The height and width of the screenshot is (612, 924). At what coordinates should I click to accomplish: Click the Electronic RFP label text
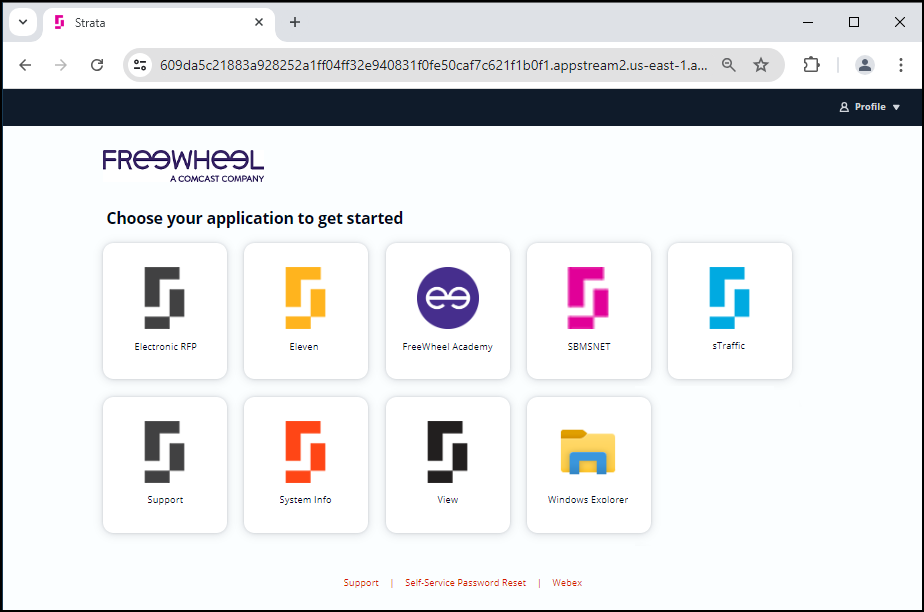[x=166, y=346]
